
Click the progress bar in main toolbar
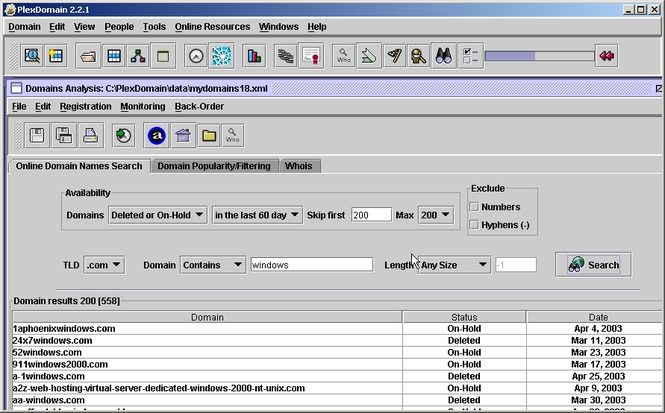[539, 56]
